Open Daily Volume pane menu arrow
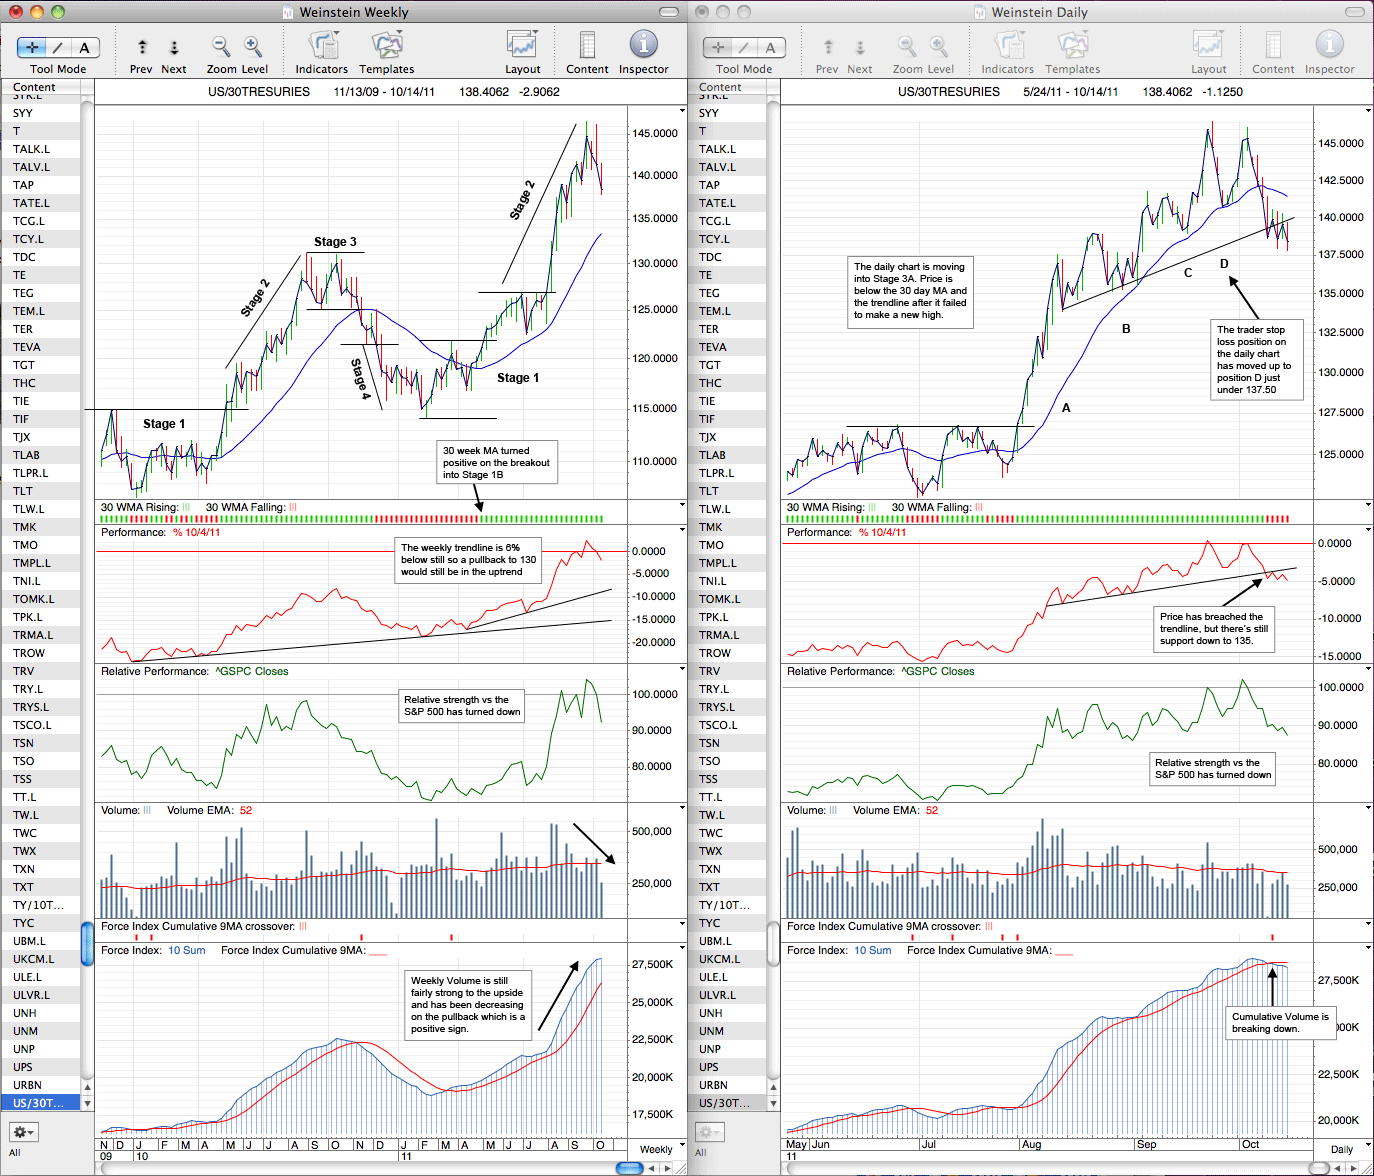This screenshot has height=1176, width=1374. coord(1368,808)
